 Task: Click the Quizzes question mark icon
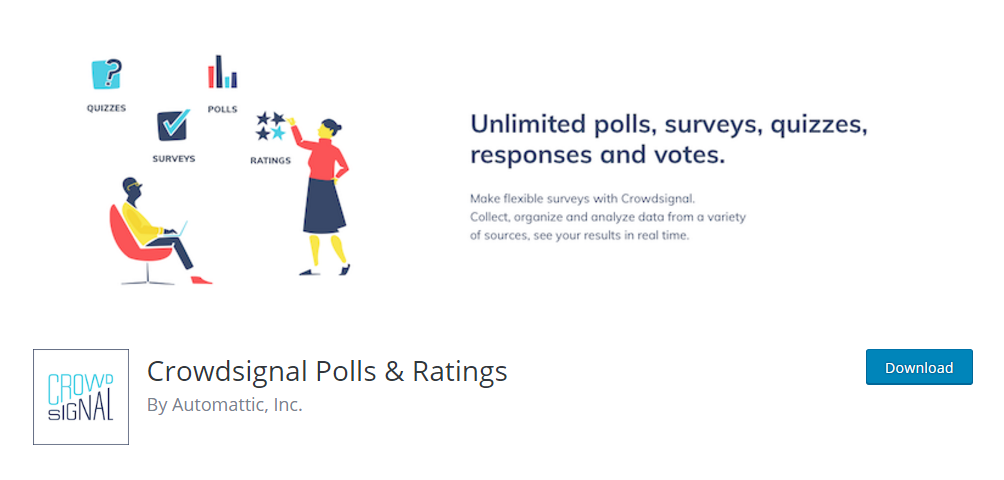[x=106, y=74]
